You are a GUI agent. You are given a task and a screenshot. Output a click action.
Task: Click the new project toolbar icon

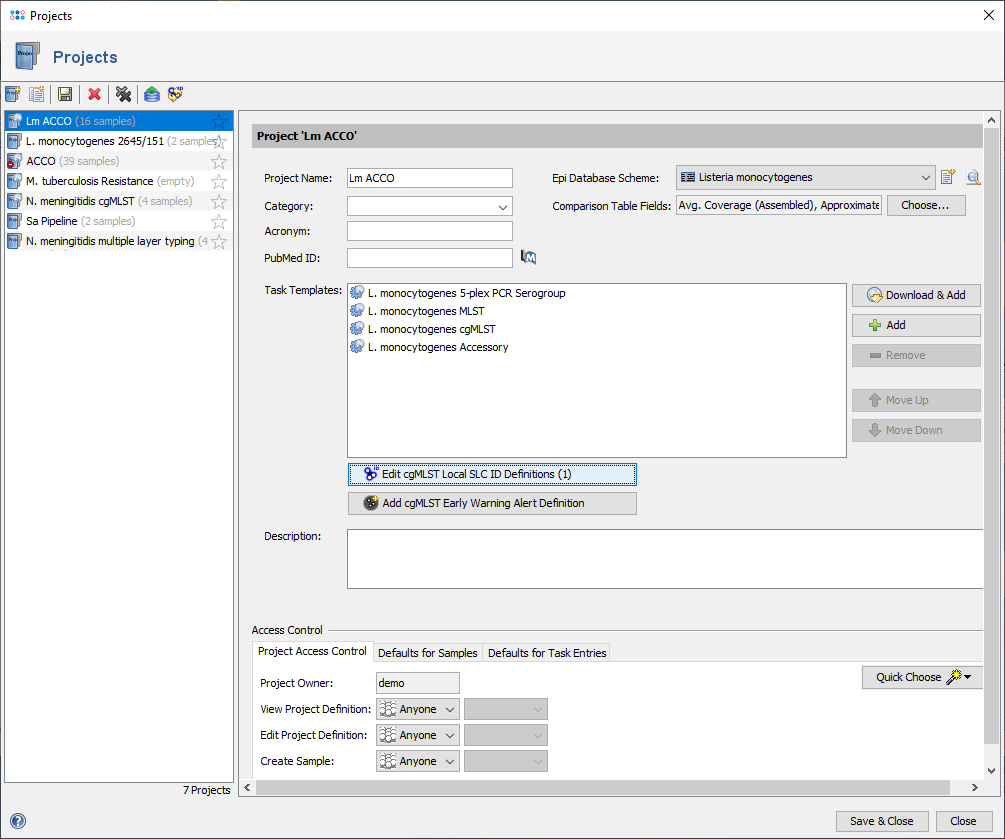click(x=13, y=94)
